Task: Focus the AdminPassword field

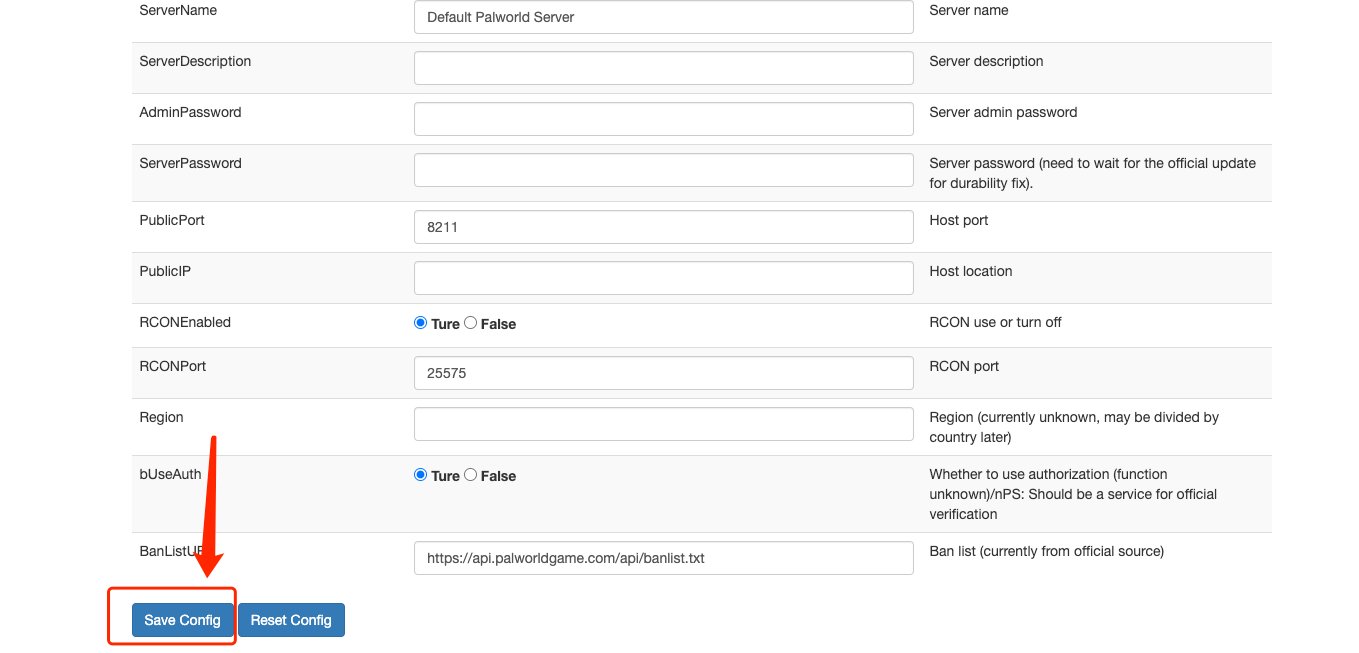Action: tap(663, 119)
